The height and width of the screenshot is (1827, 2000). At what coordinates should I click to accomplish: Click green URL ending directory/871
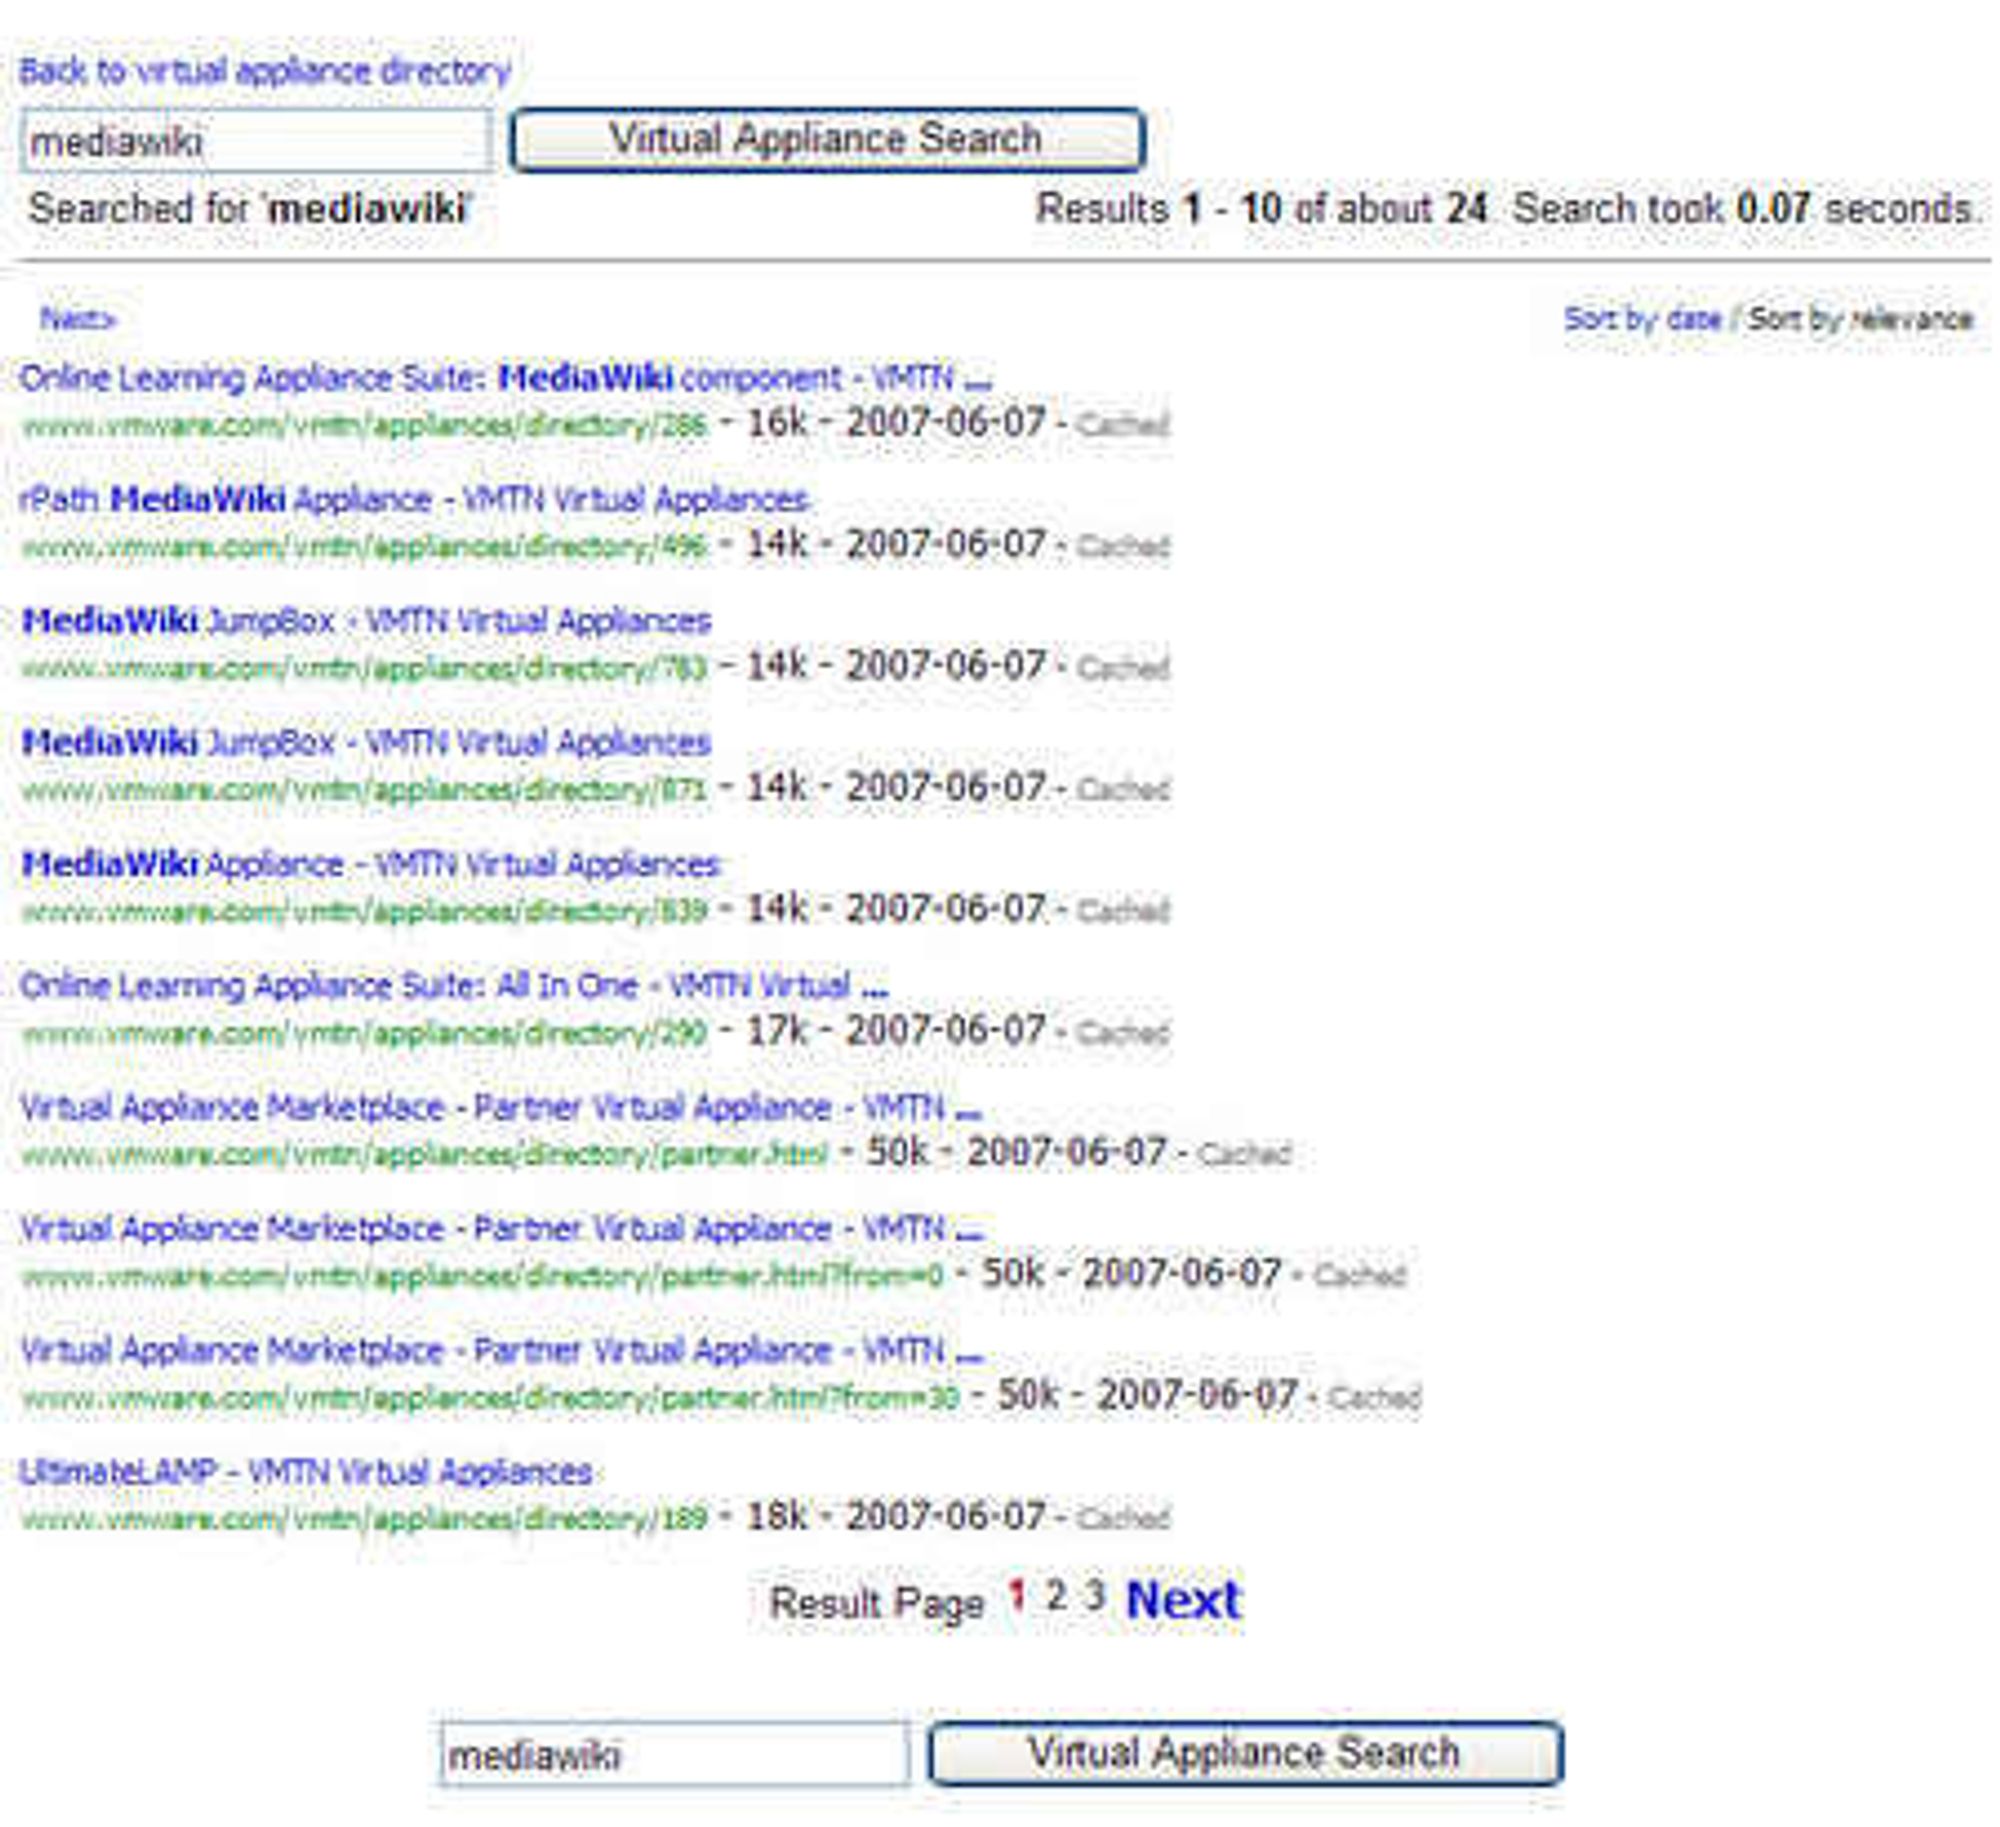tap(364, 790)
